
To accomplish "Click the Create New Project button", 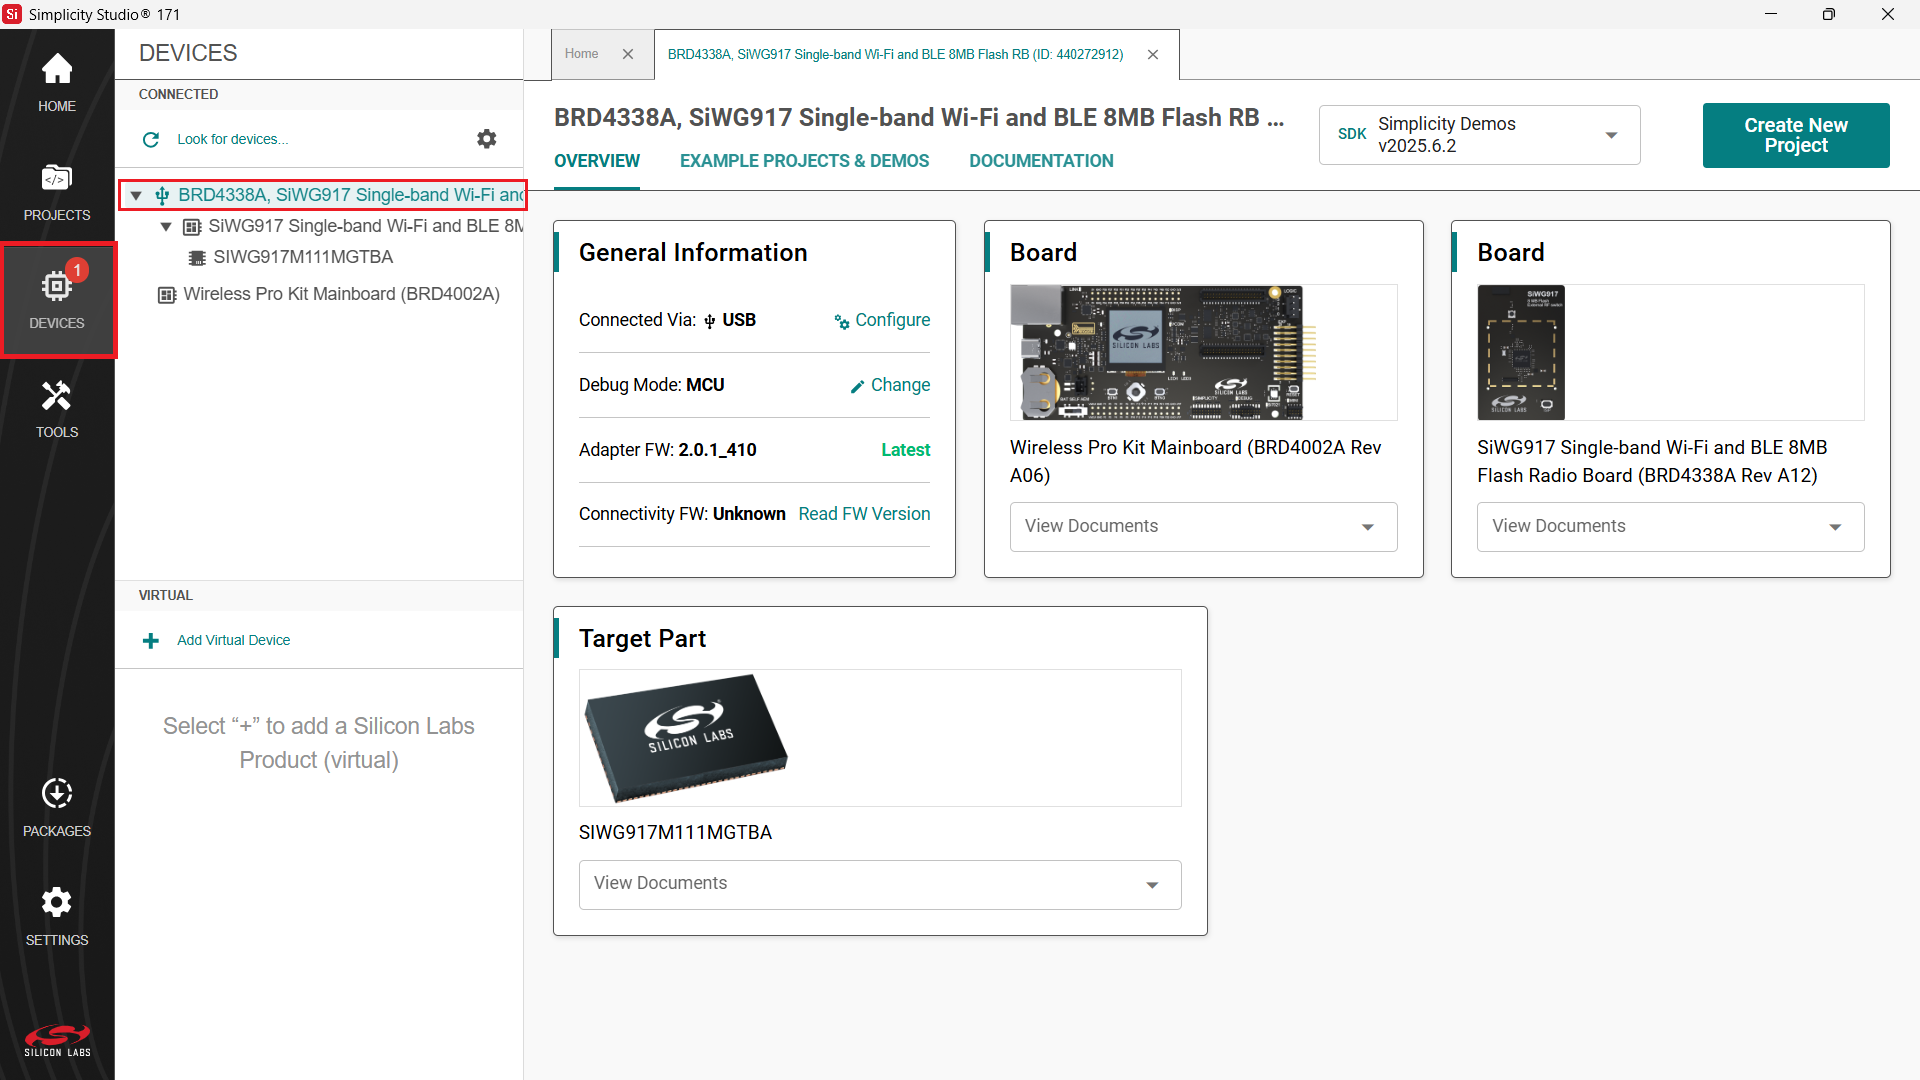I will 1795,135.
